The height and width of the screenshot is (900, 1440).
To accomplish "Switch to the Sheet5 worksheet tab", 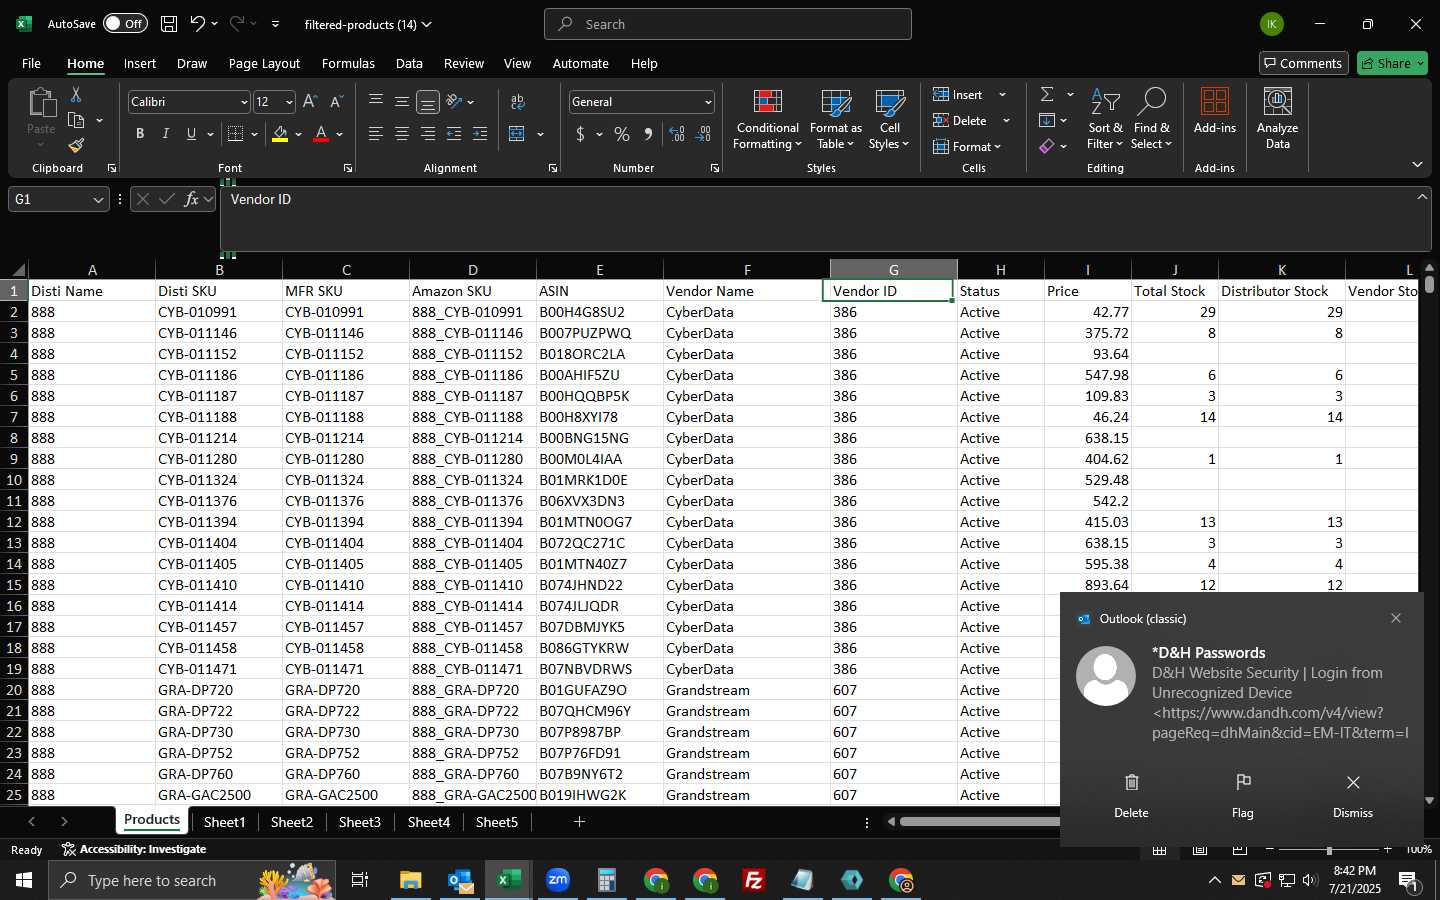I will pos(497,822).
